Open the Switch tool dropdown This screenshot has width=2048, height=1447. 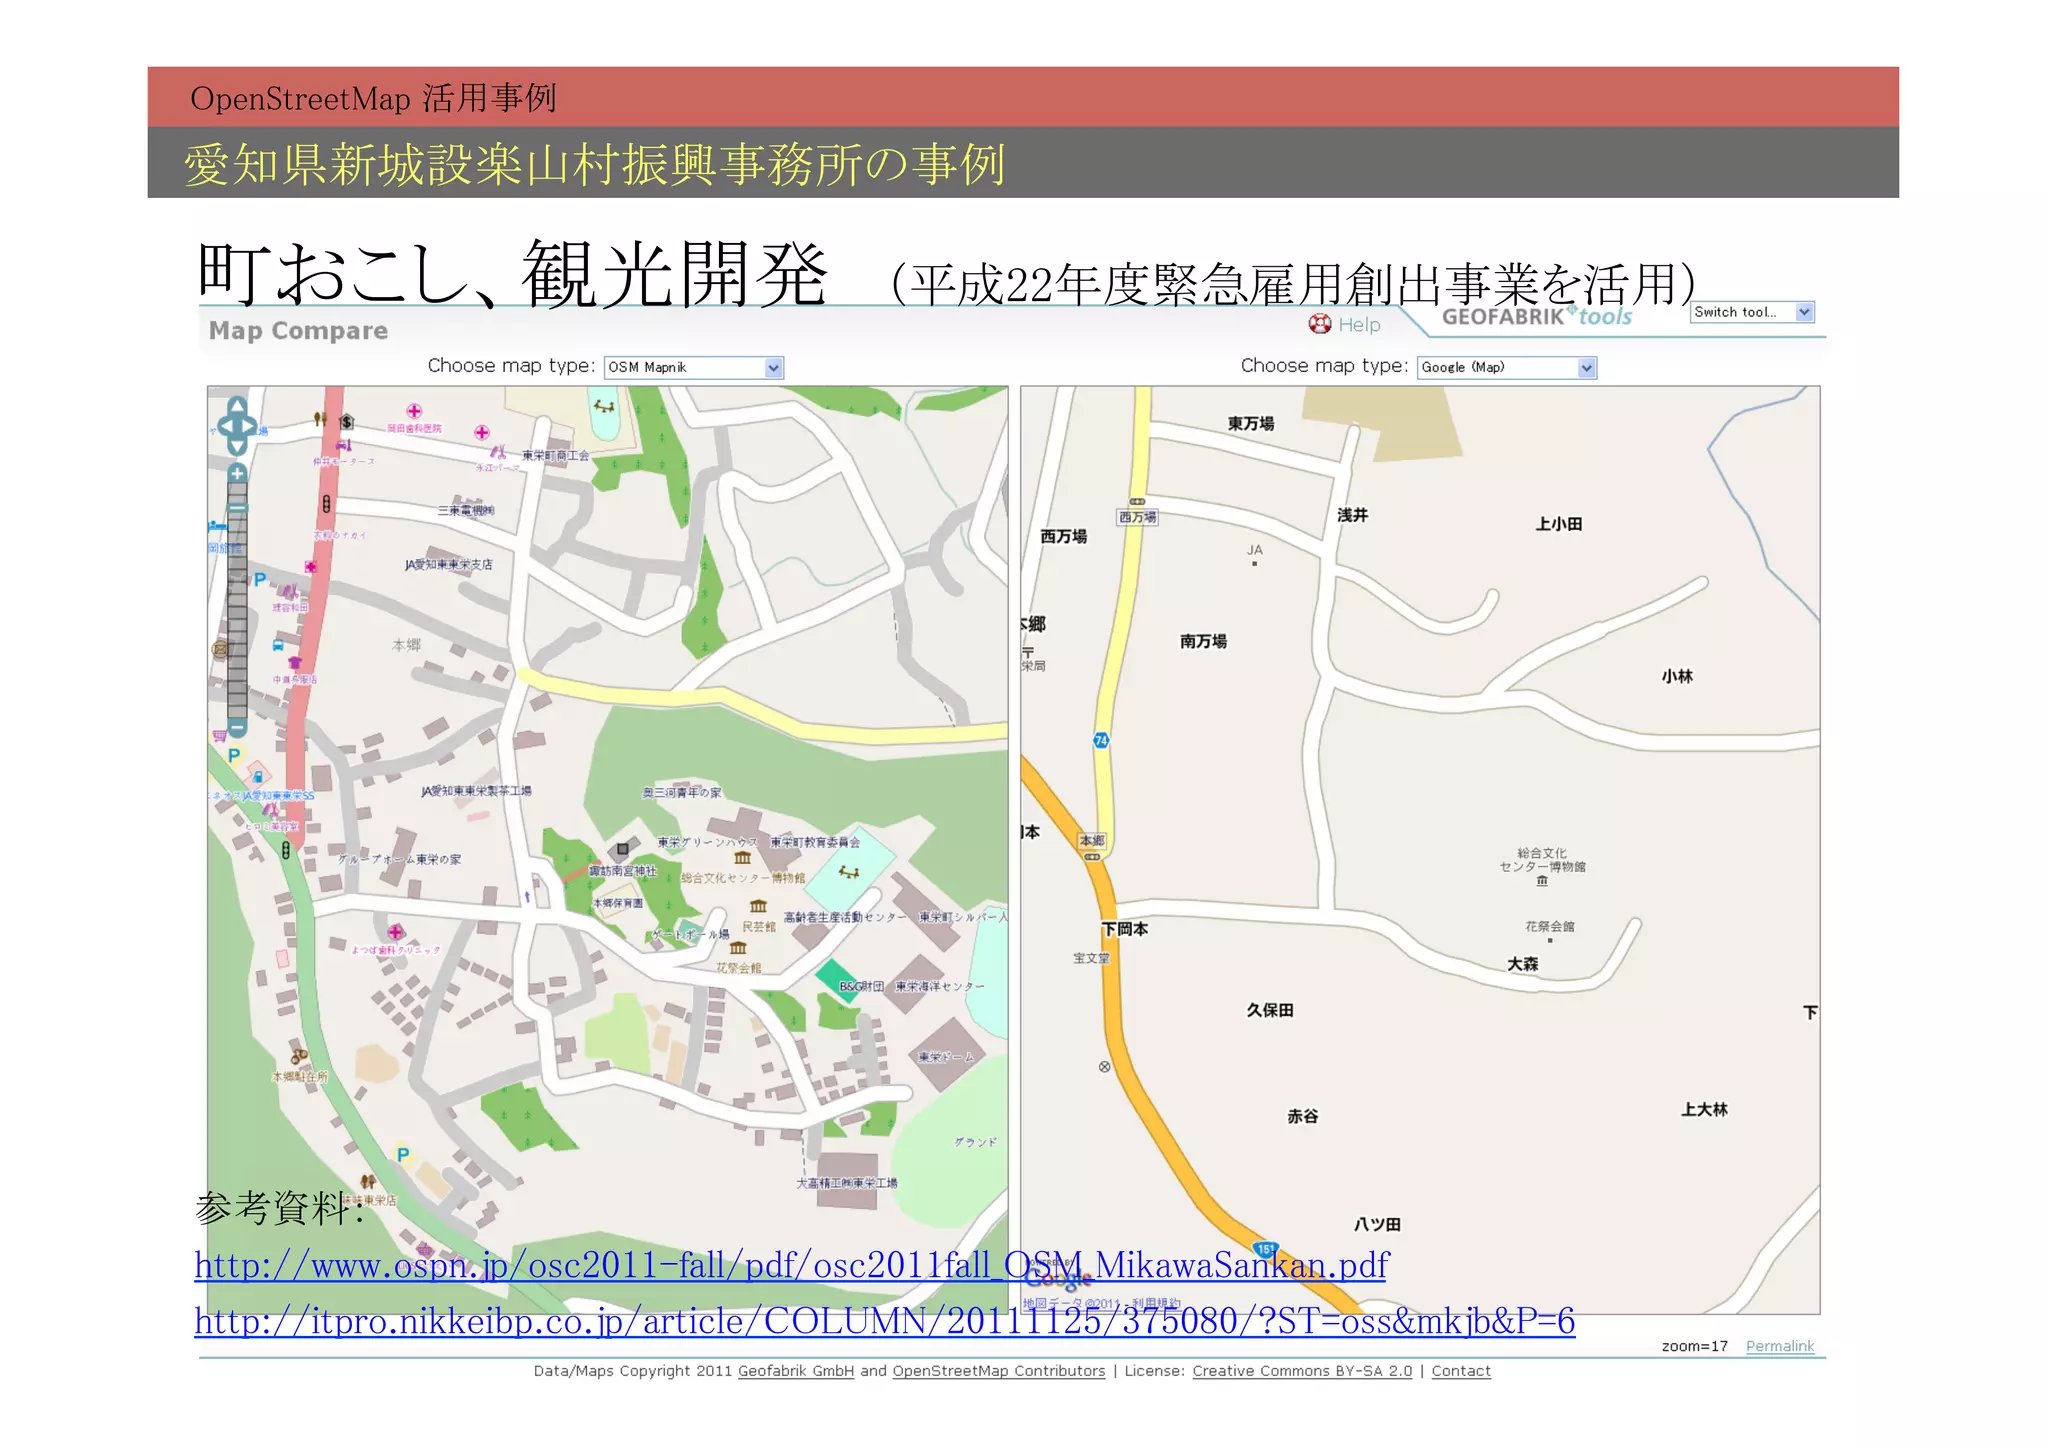pos(1752,312)
